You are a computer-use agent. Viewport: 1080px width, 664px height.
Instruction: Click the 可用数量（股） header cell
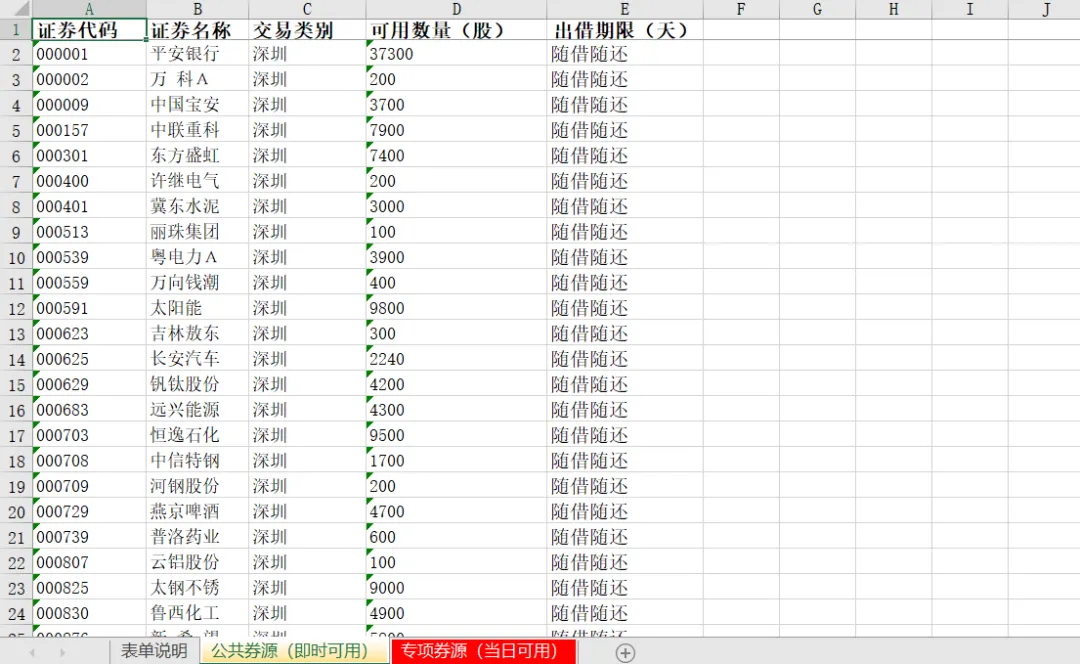coord(456,30)
